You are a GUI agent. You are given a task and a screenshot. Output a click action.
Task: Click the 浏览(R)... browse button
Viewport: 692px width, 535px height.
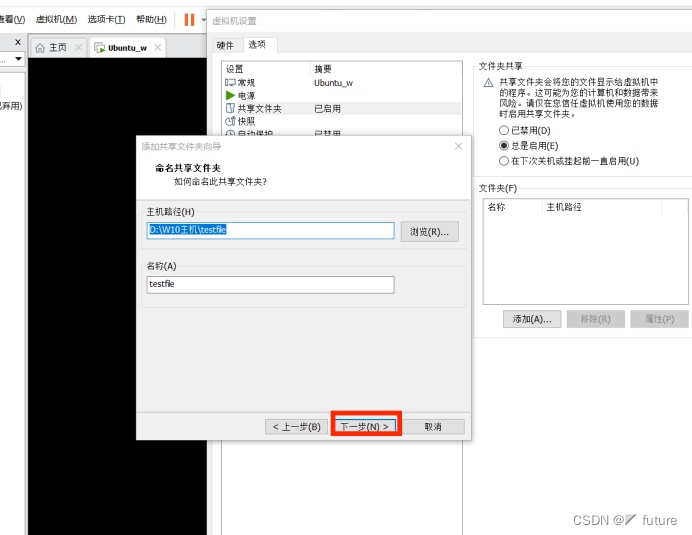(x=429, y=232)
